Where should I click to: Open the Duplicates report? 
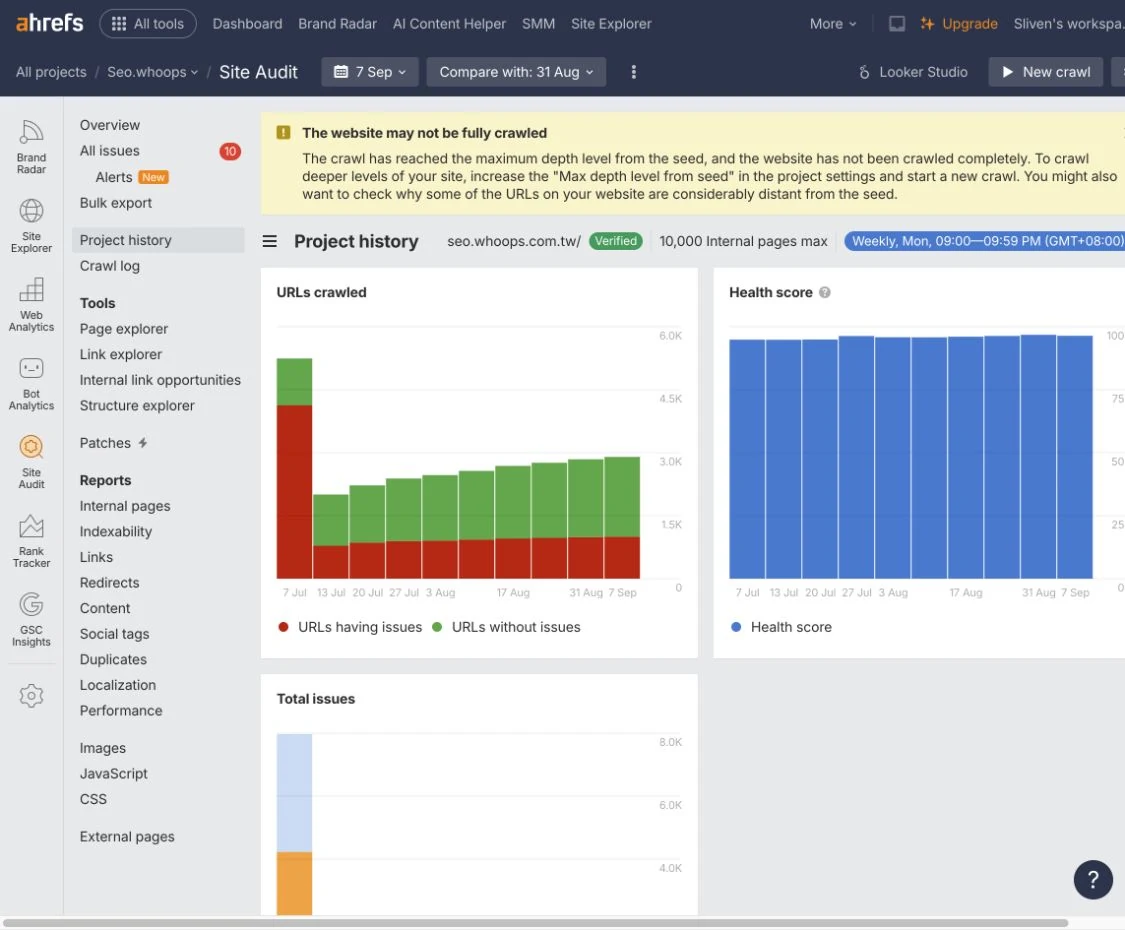(x=113, y=659)
